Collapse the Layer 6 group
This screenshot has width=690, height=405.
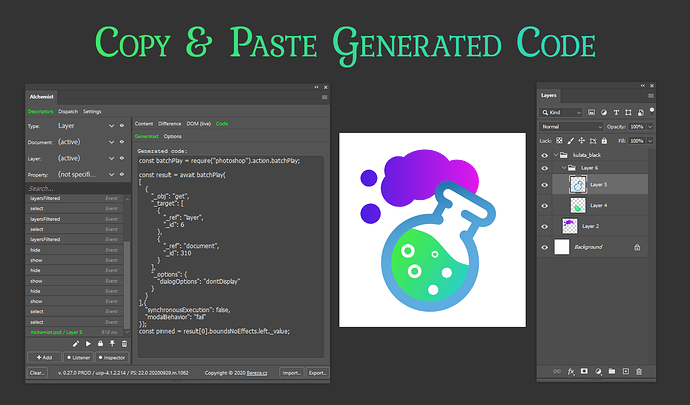564,168
